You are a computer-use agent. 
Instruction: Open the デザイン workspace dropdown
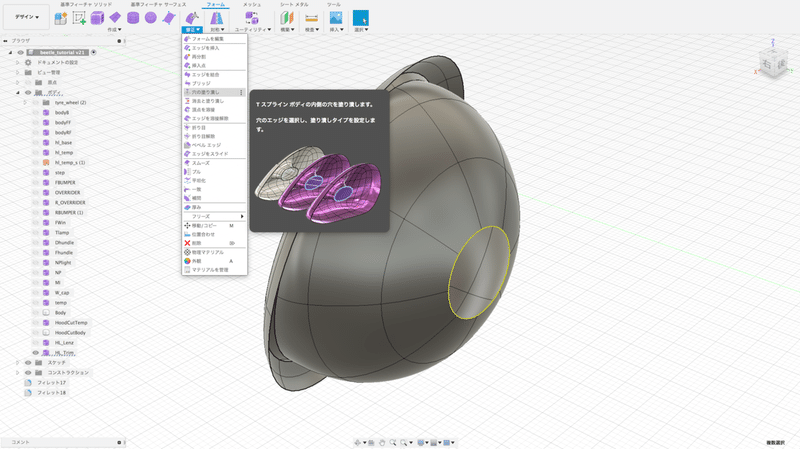pos(27,17)
